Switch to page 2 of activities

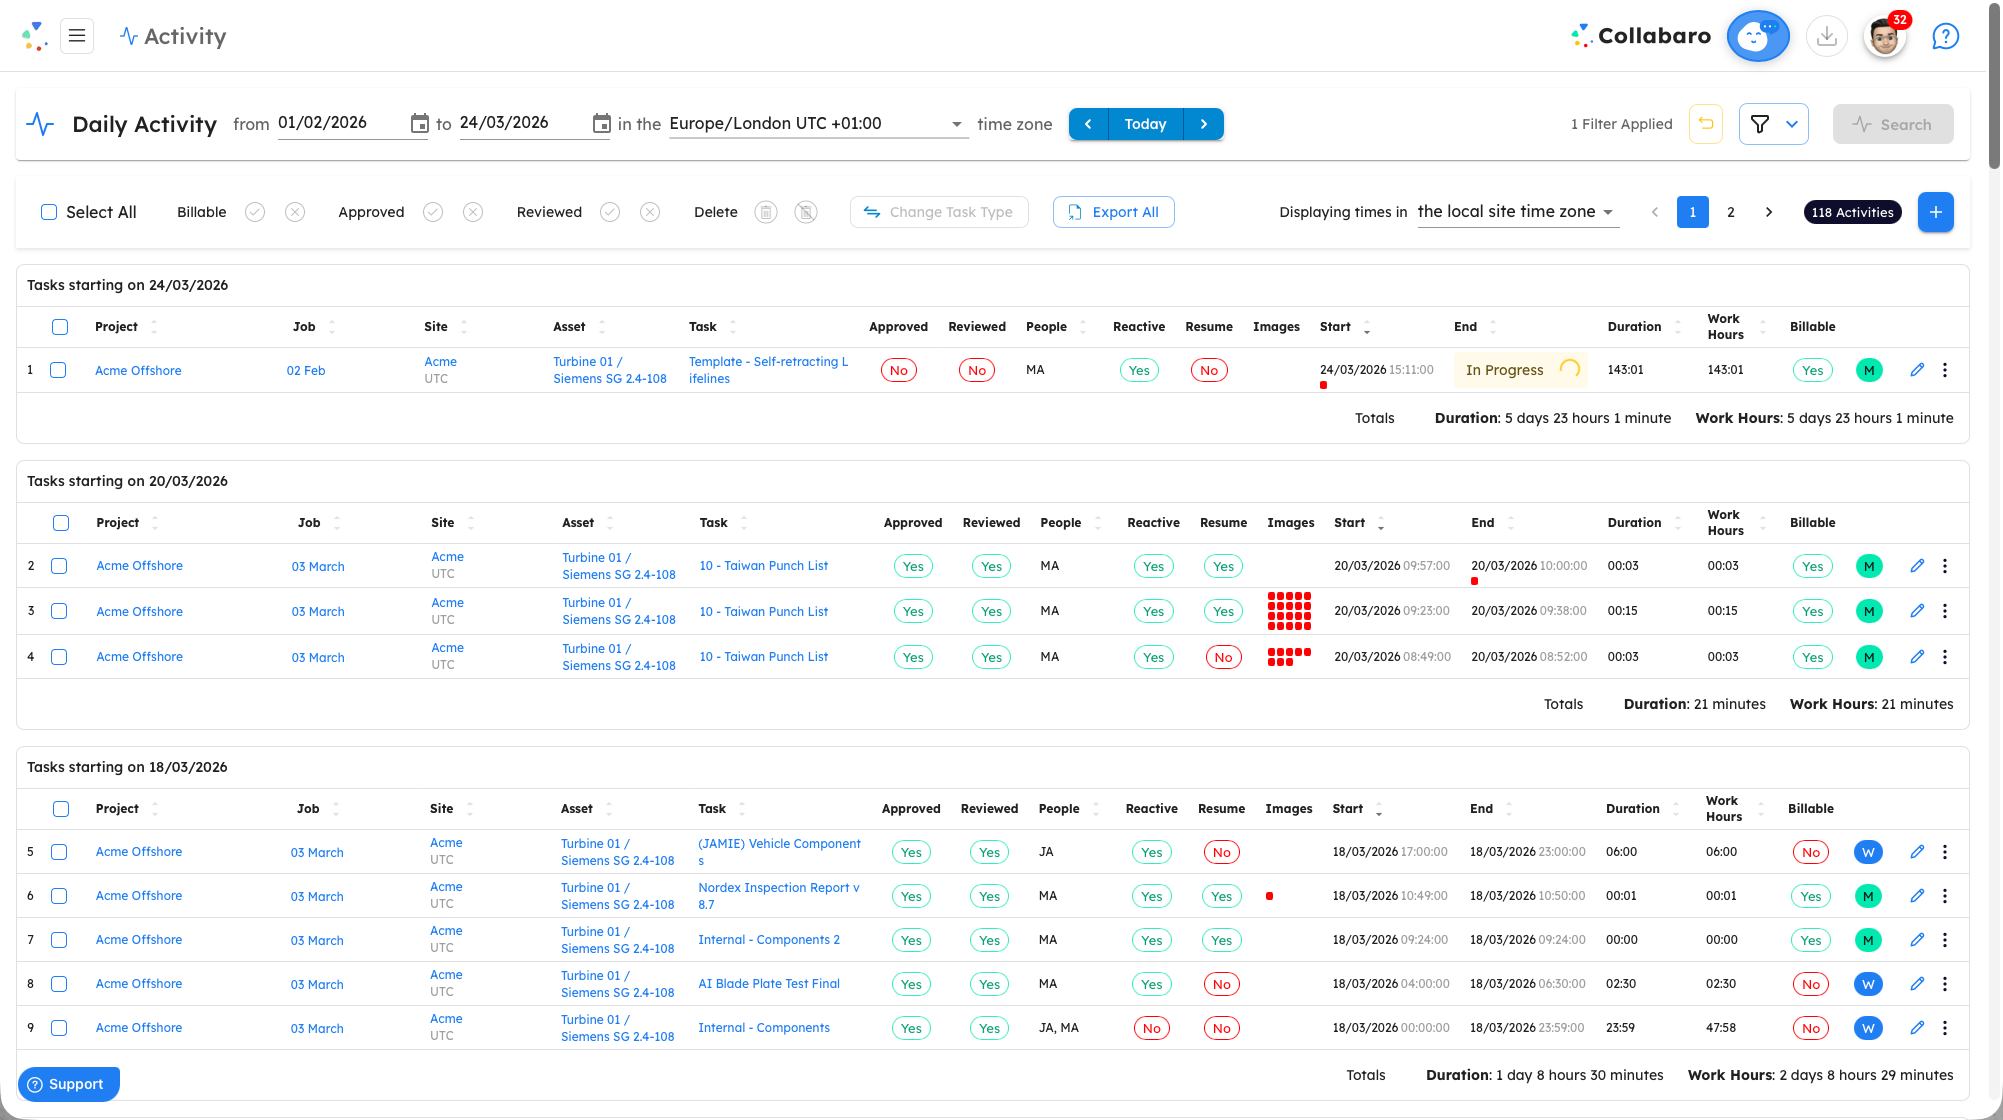pyautogui.click(x=1731, y=212)
